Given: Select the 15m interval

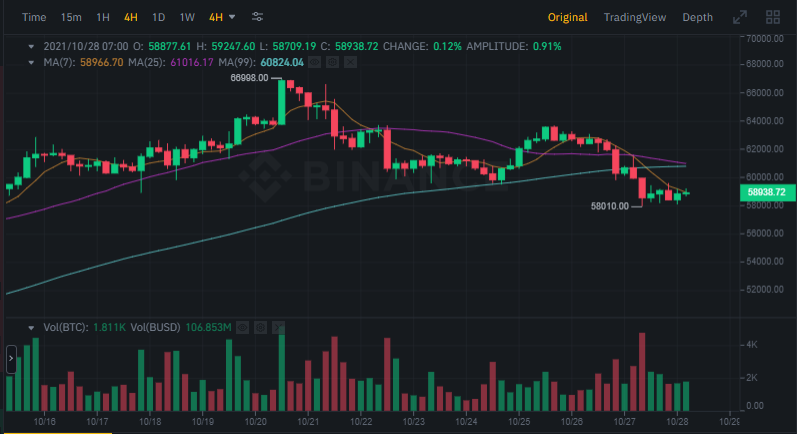Looking at the screenshot, I should point(71,17).
